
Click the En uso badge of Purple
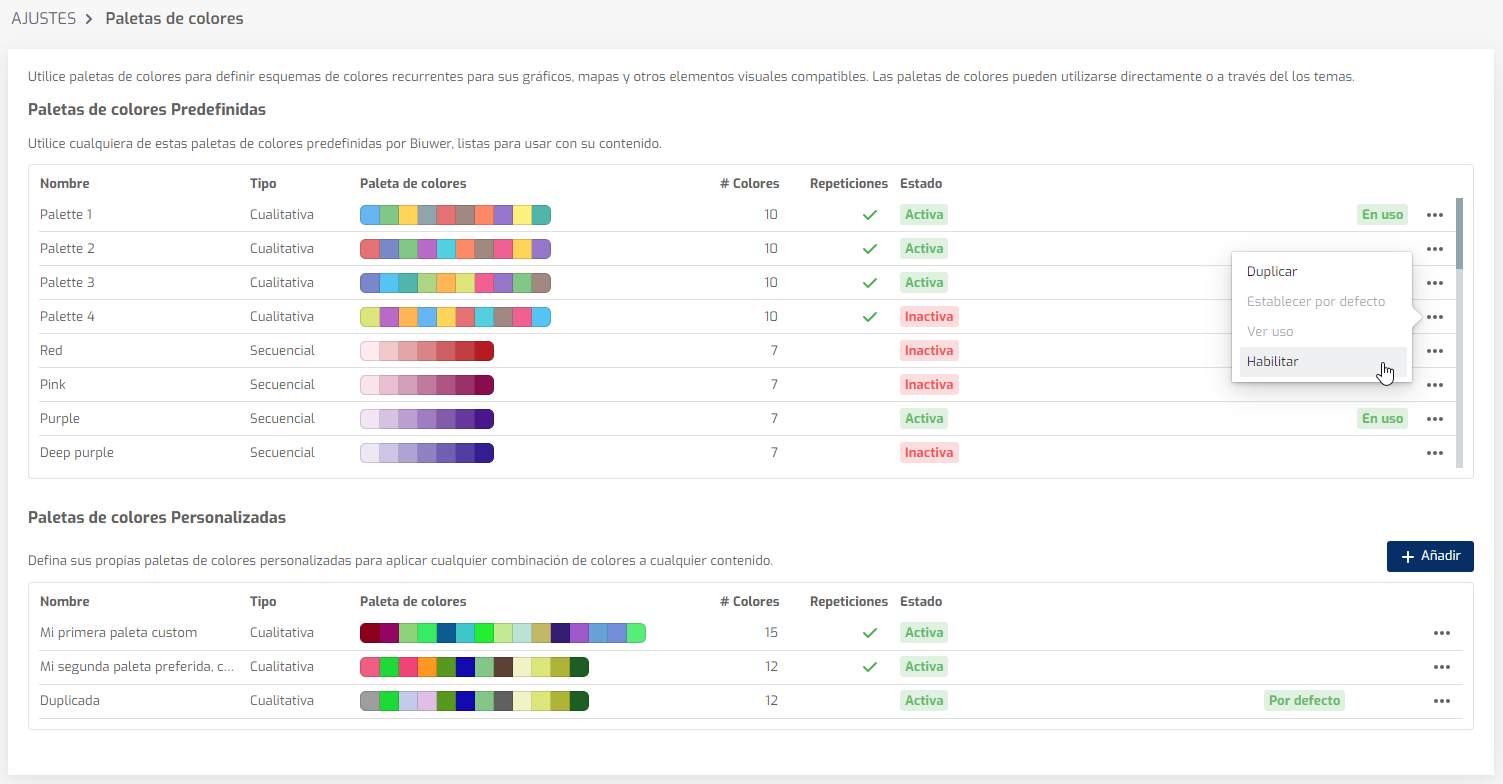coord(1382,419)
